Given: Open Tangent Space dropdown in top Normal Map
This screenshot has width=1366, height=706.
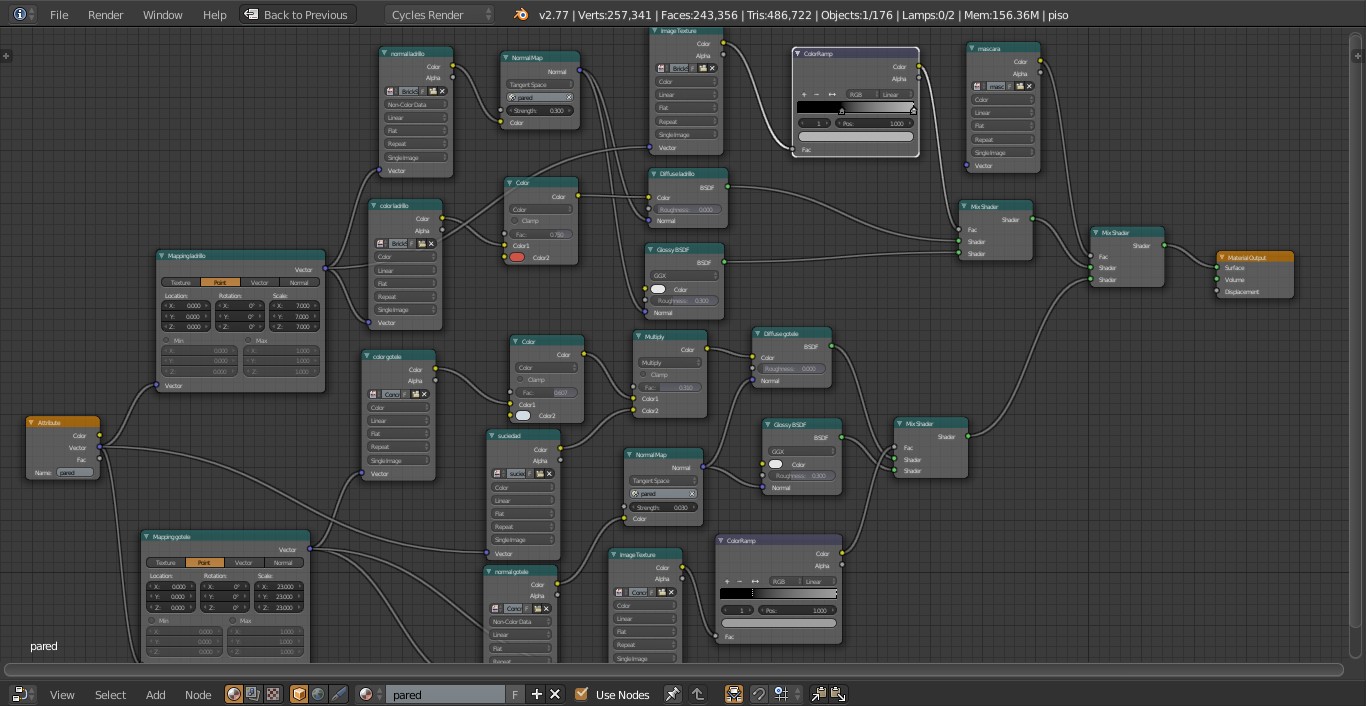Looking at the screenshot, I should pos(539,85).
